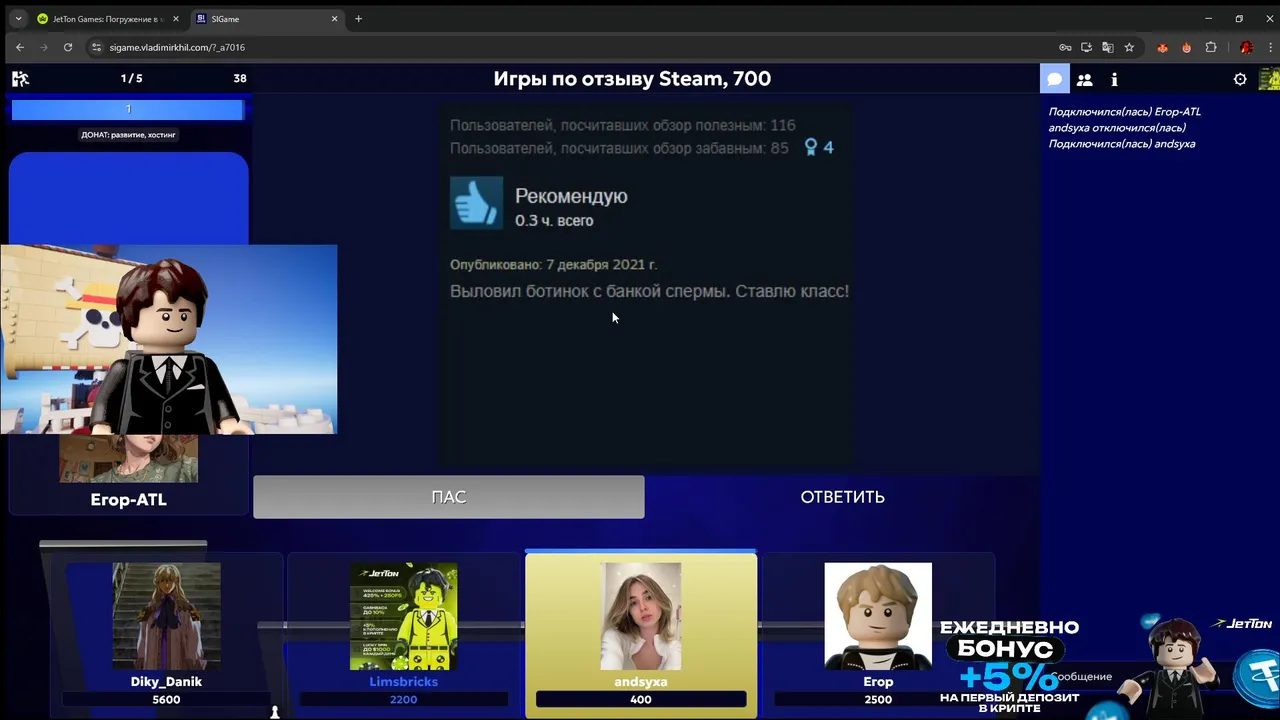The height and width of the screenshot is (720, 1280).
Task: Show the players list icon
Action: (1084, 79)
